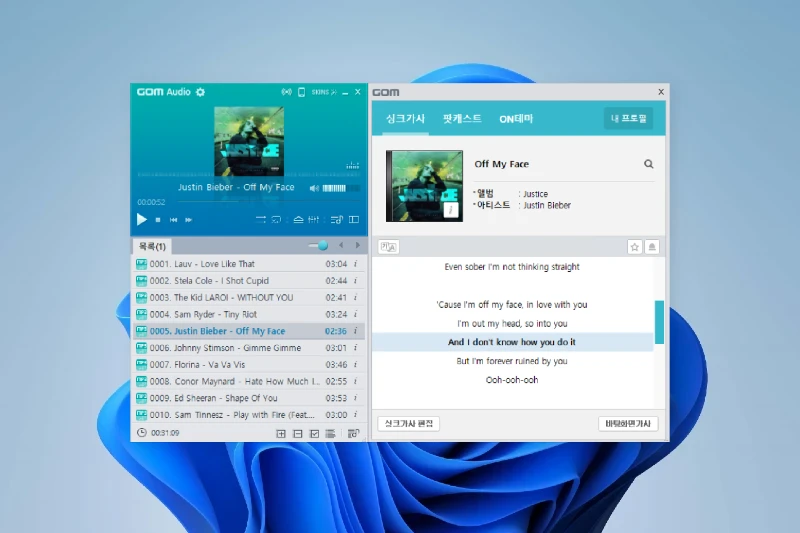Click the Stop button

[x=158, y=220]
